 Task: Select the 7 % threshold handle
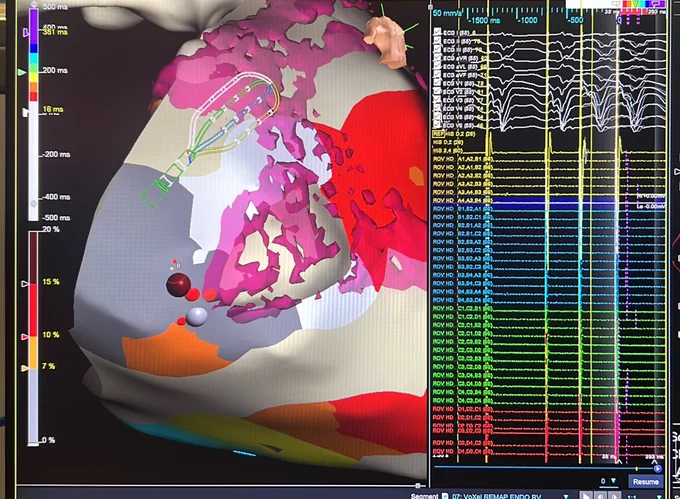point(25,368)
